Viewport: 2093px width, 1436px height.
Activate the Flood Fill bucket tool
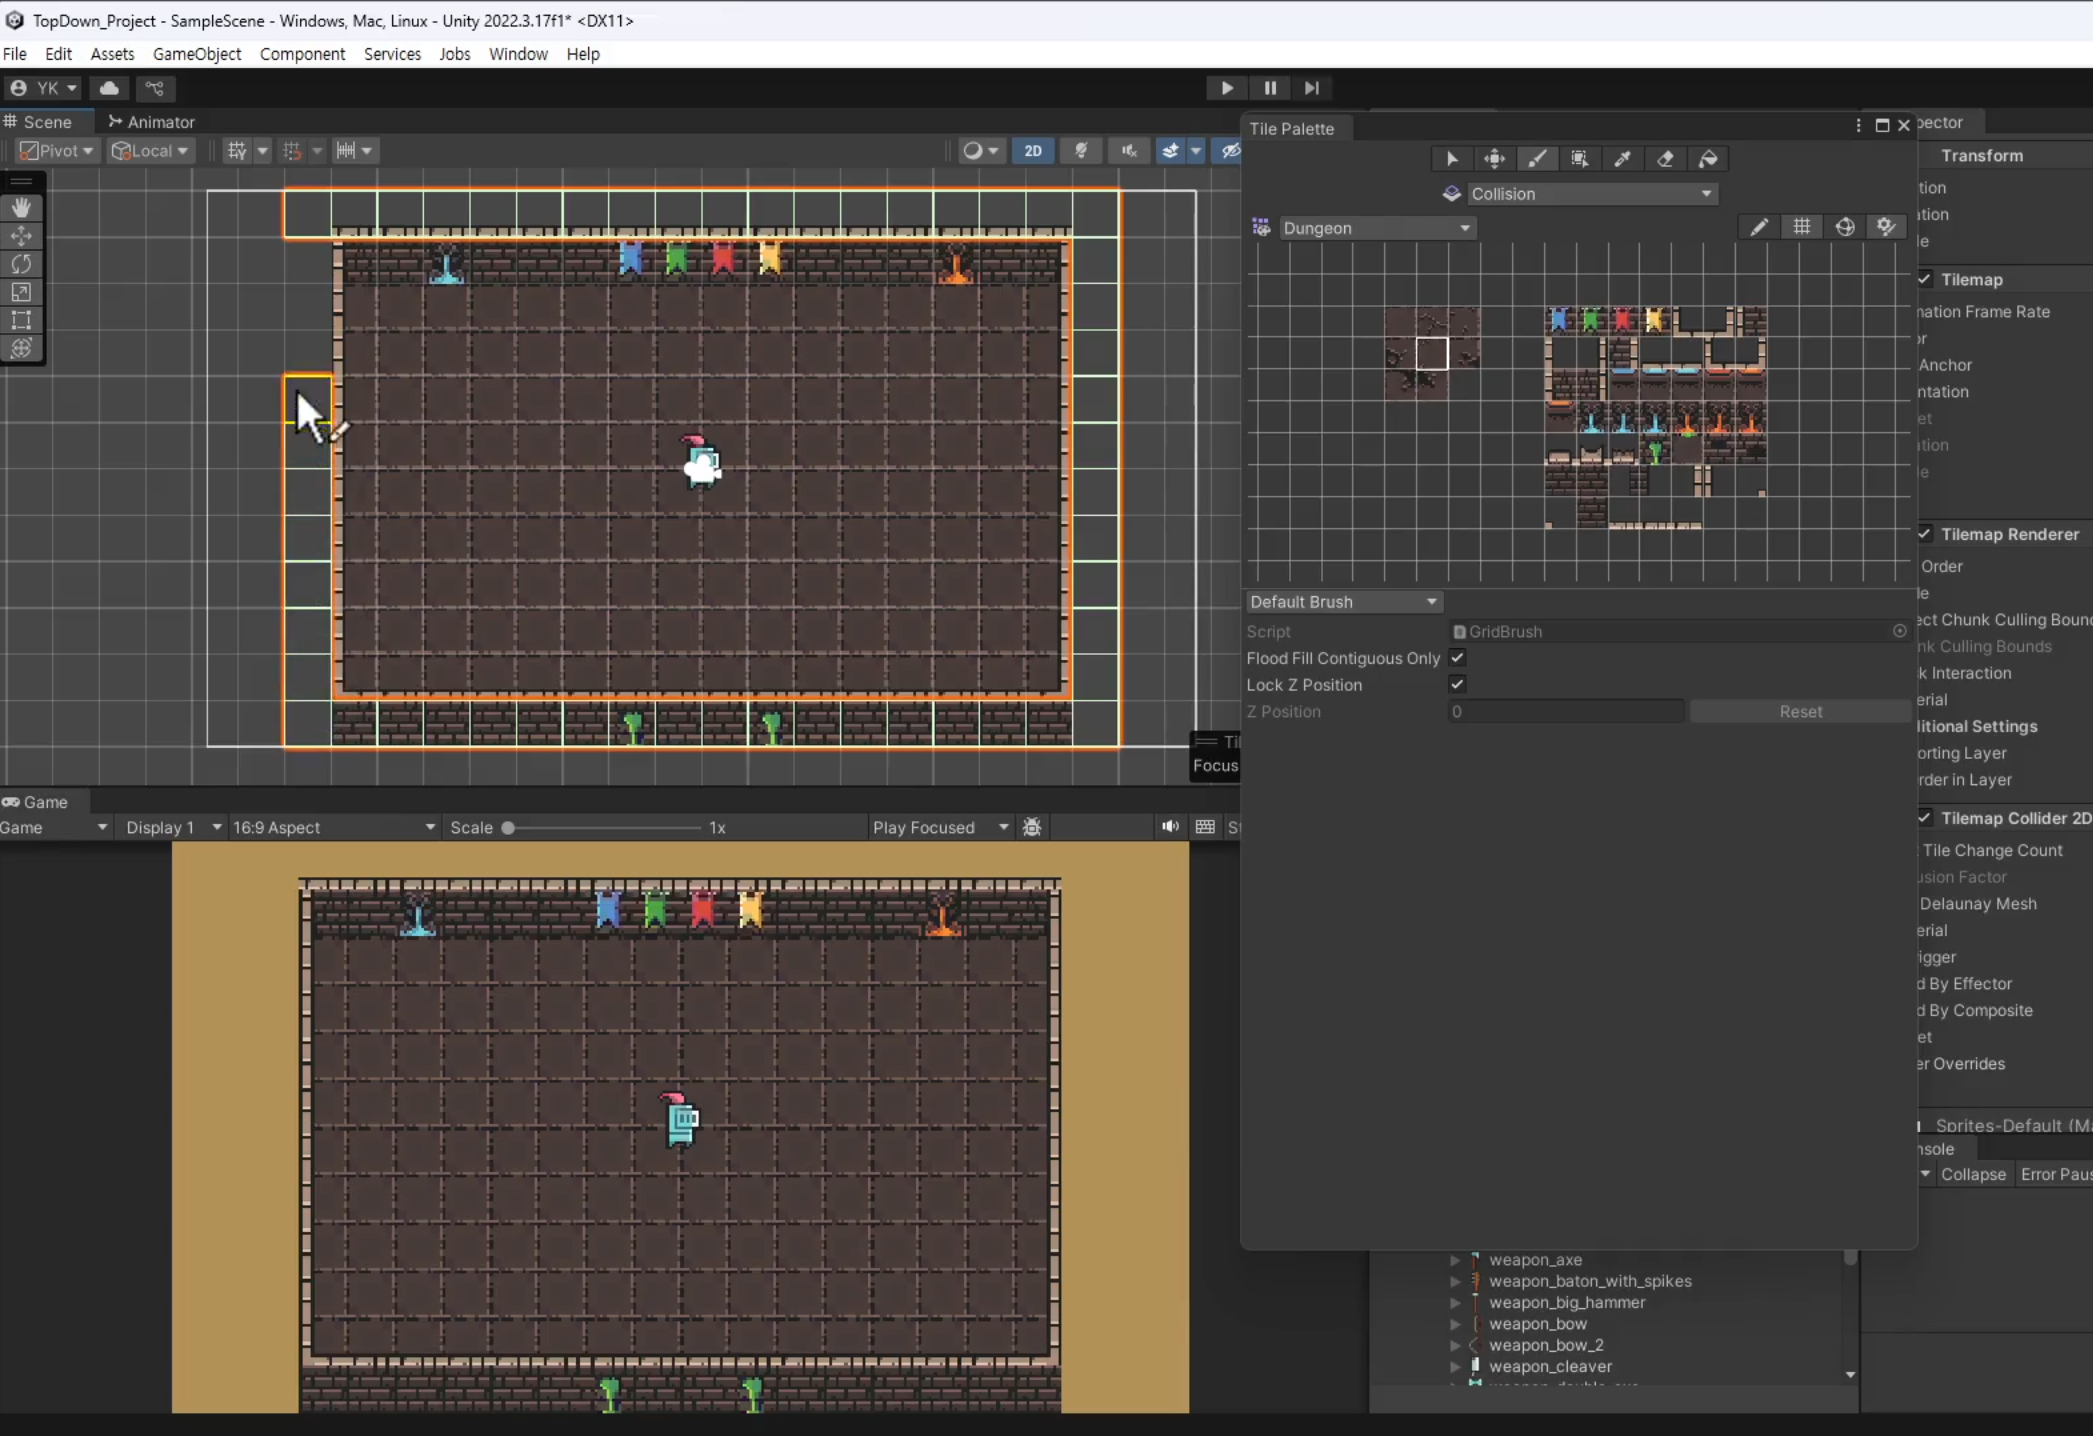1708,159
